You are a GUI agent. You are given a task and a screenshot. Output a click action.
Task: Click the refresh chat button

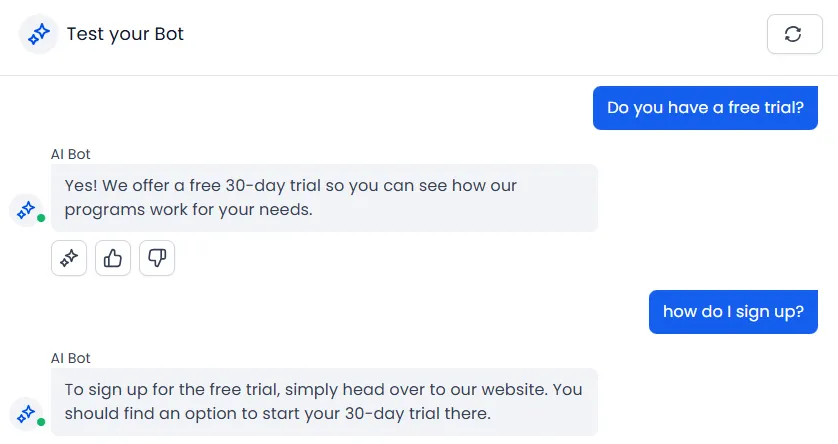tap(793, 34)
